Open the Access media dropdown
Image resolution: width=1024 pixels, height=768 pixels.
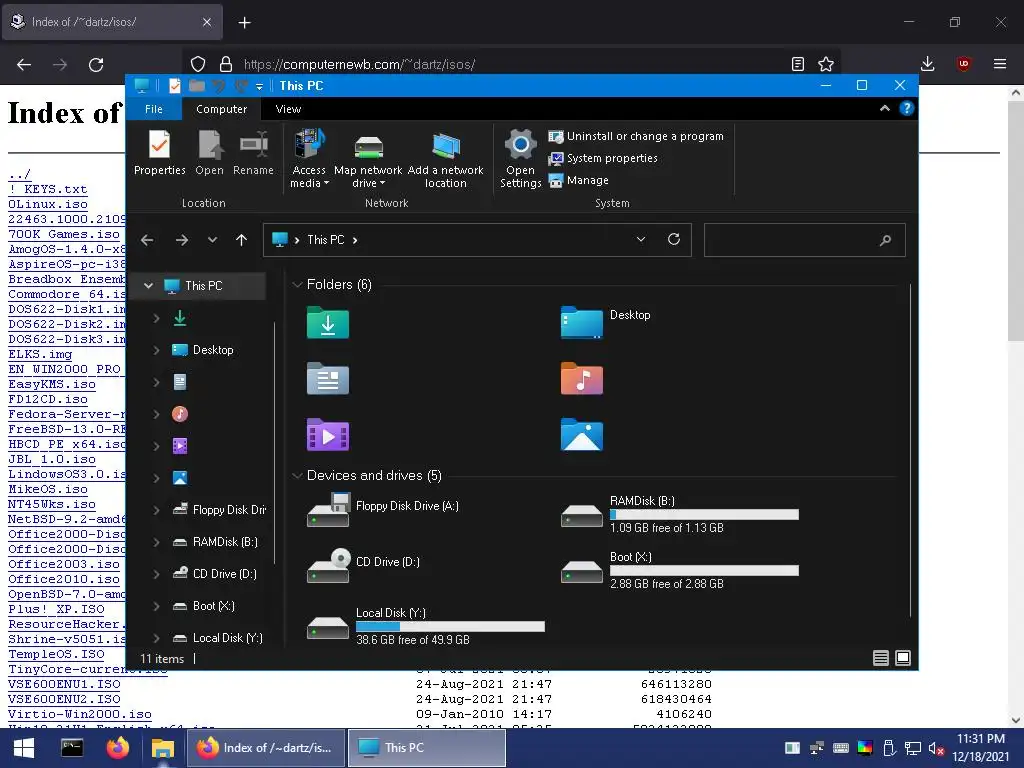pyautogui.click(x=309, y=159)
